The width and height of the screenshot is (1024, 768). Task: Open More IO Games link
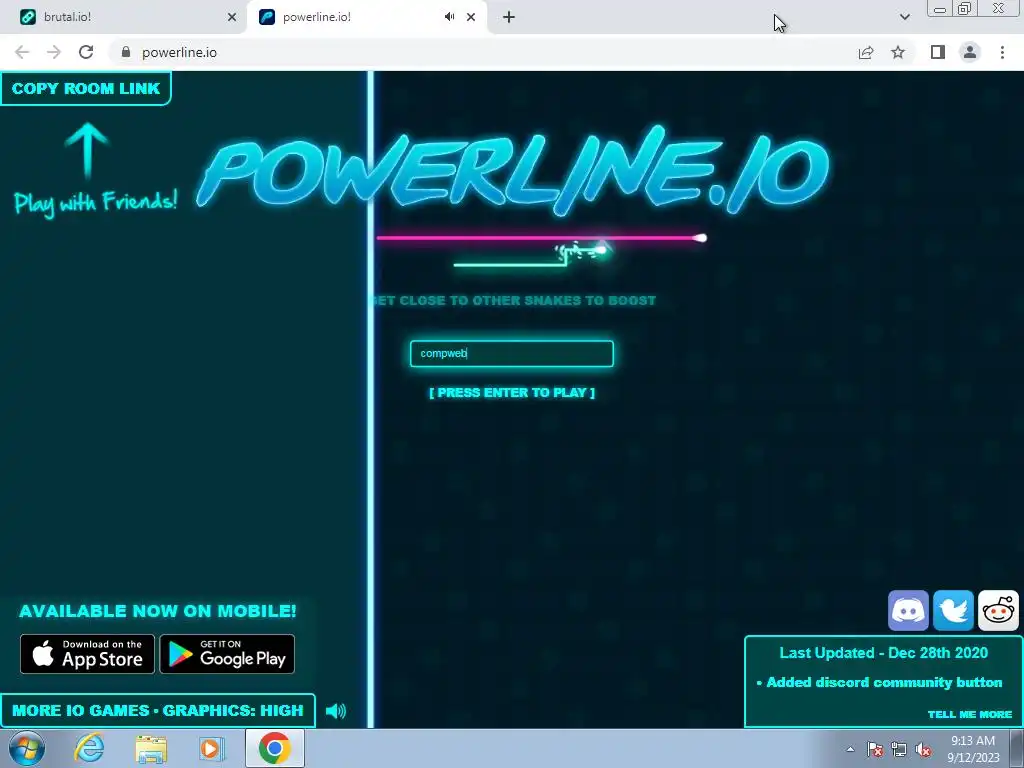point(80,711)
